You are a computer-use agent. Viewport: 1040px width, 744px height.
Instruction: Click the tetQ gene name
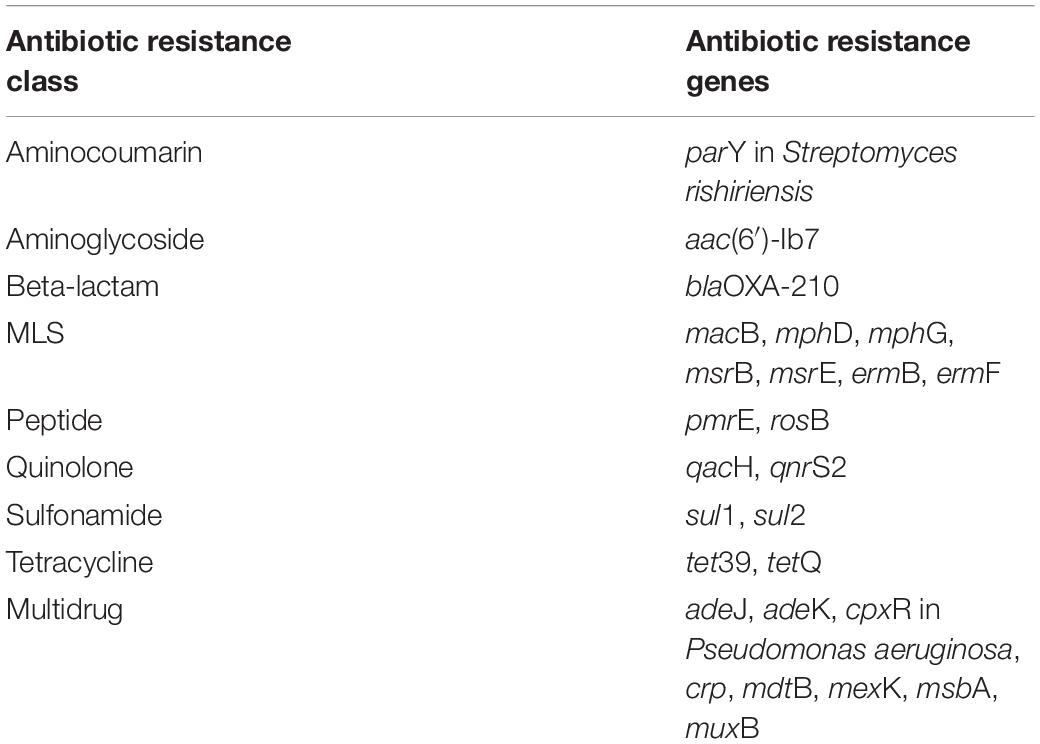pyautogui.click(x=794, y=563)
